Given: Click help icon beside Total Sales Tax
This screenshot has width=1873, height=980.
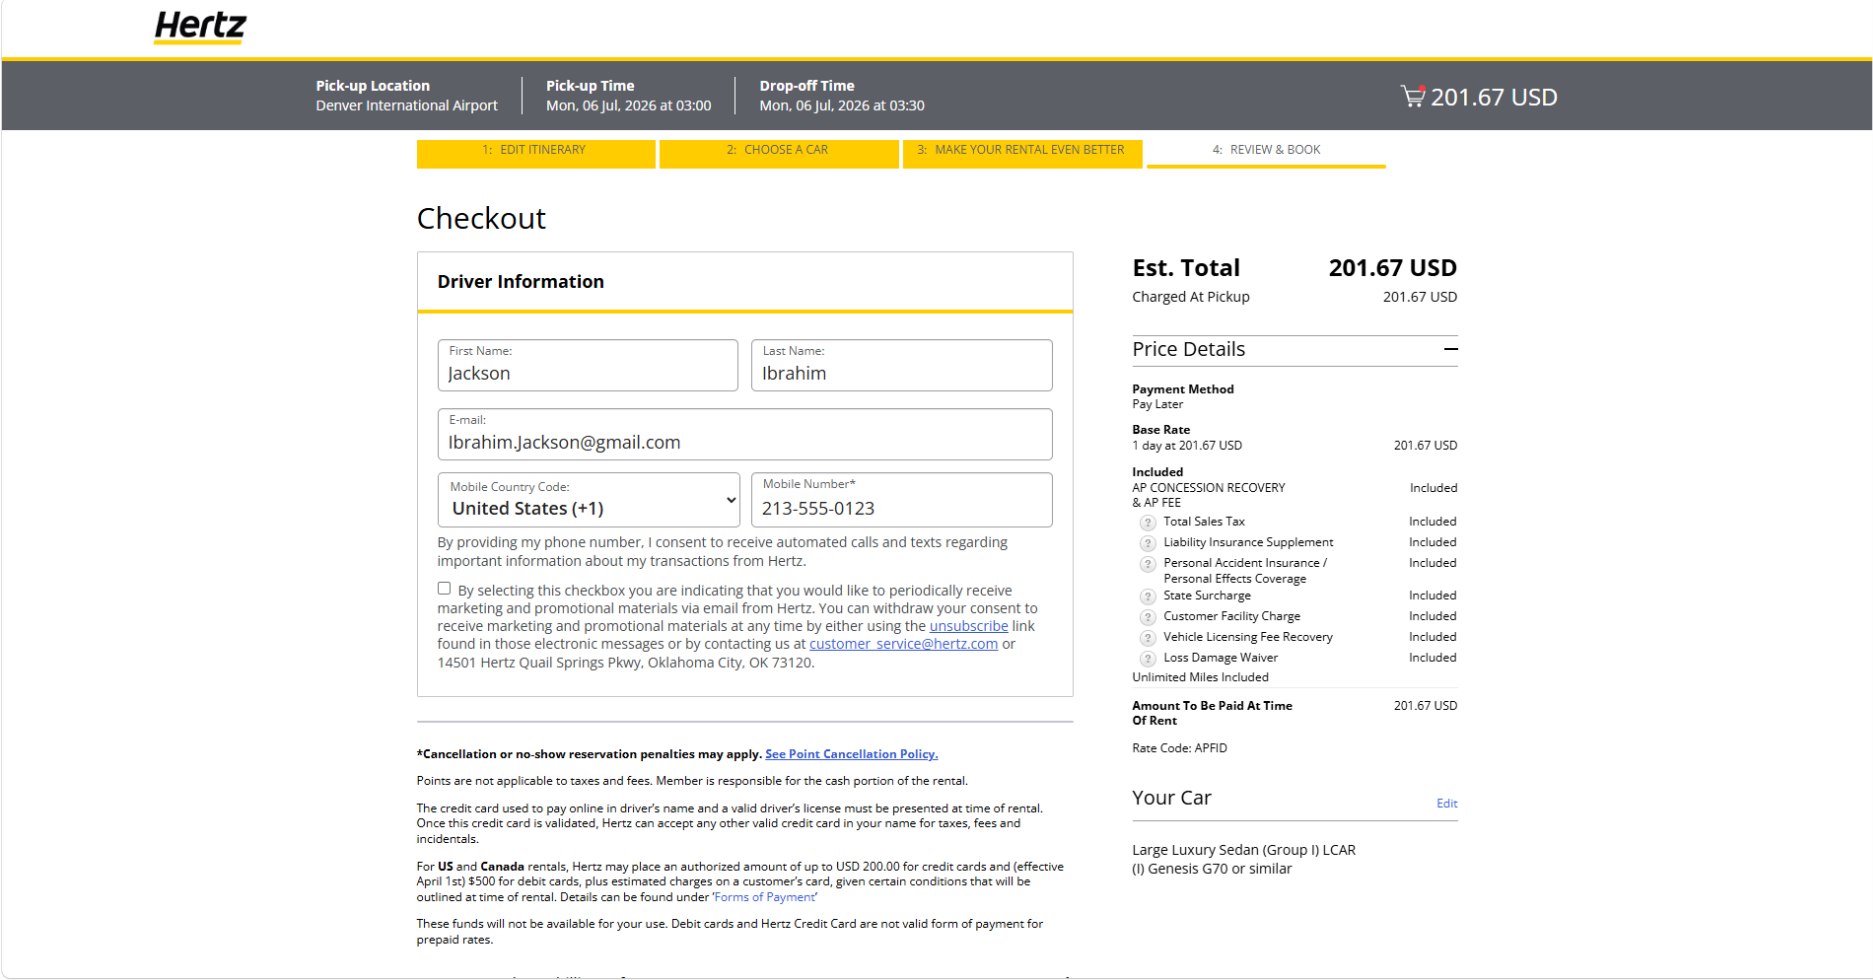Looking at the screenshot, I should (x=1148, y=522).
